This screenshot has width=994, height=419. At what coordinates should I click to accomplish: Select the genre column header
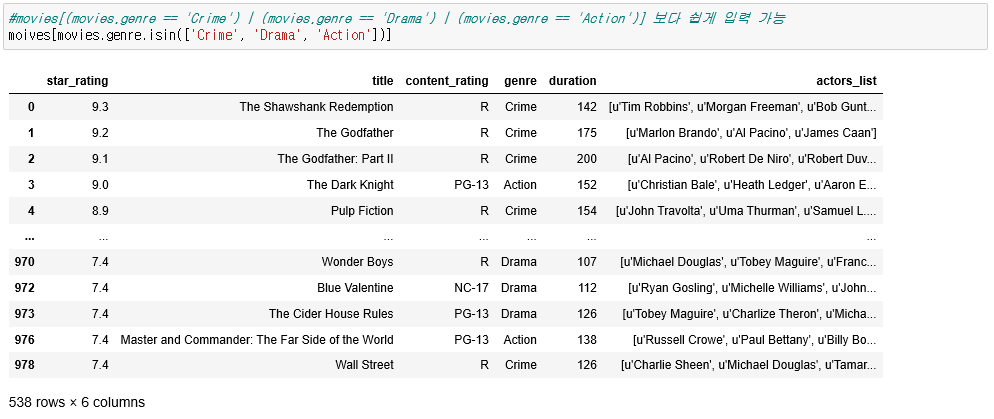pyautogui.click(x=520, y=81)
